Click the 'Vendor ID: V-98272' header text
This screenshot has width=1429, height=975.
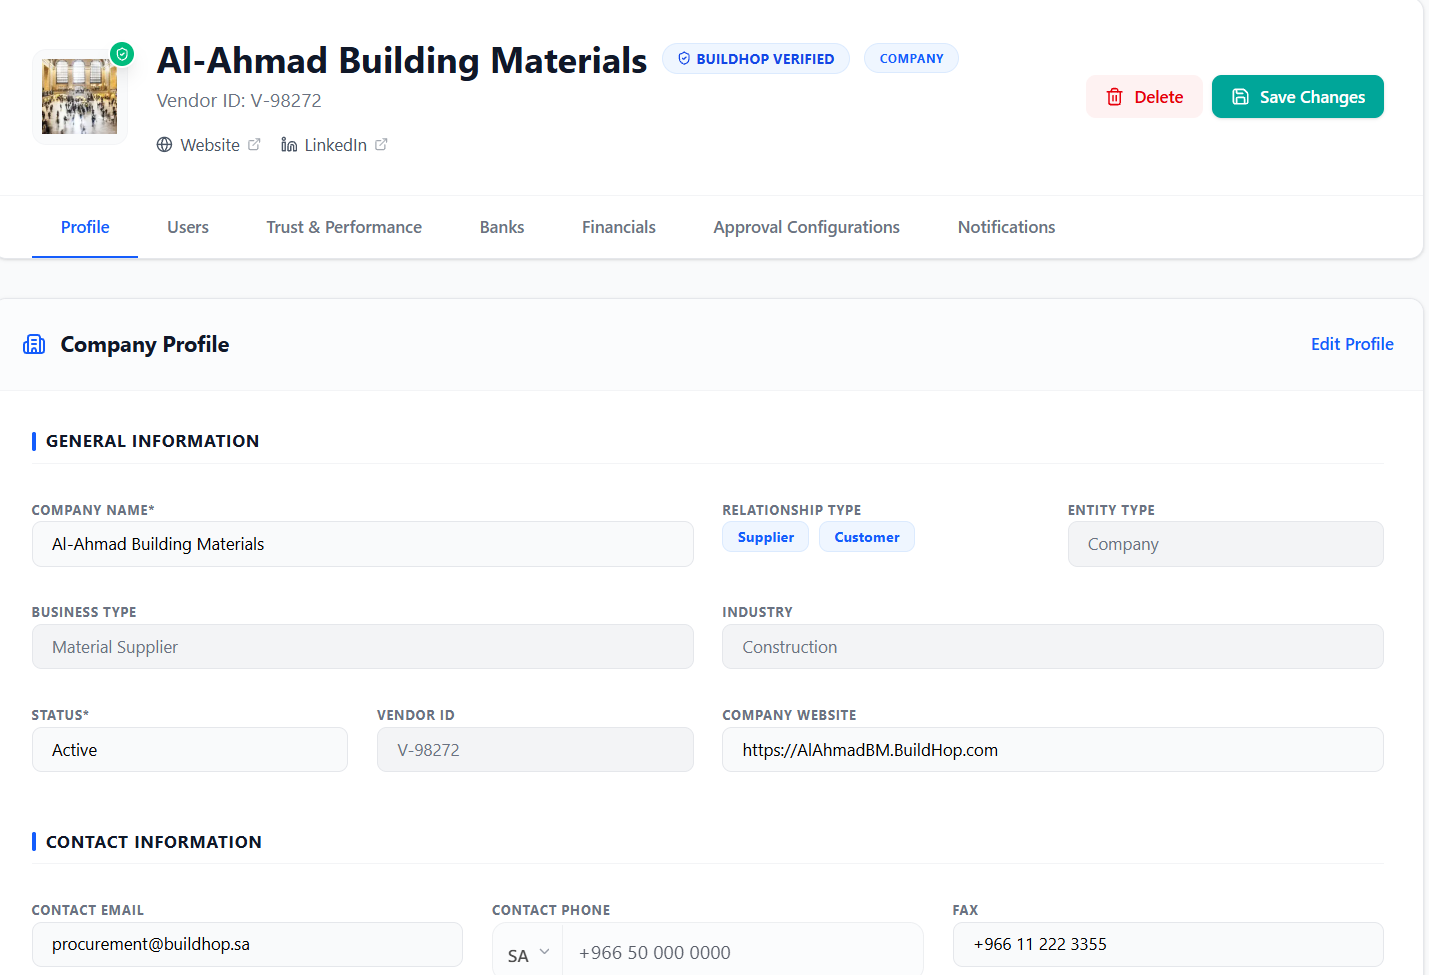239,101
